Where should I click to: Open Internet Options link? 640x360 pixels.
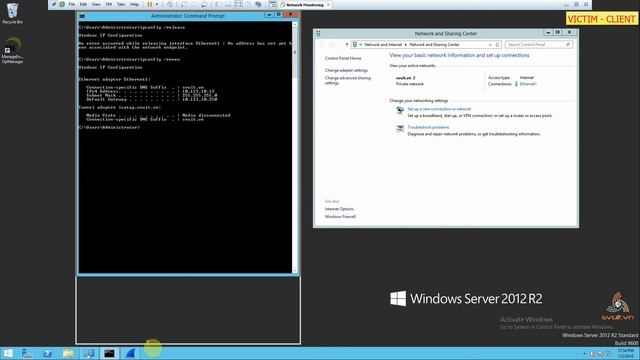click(339, 209)
